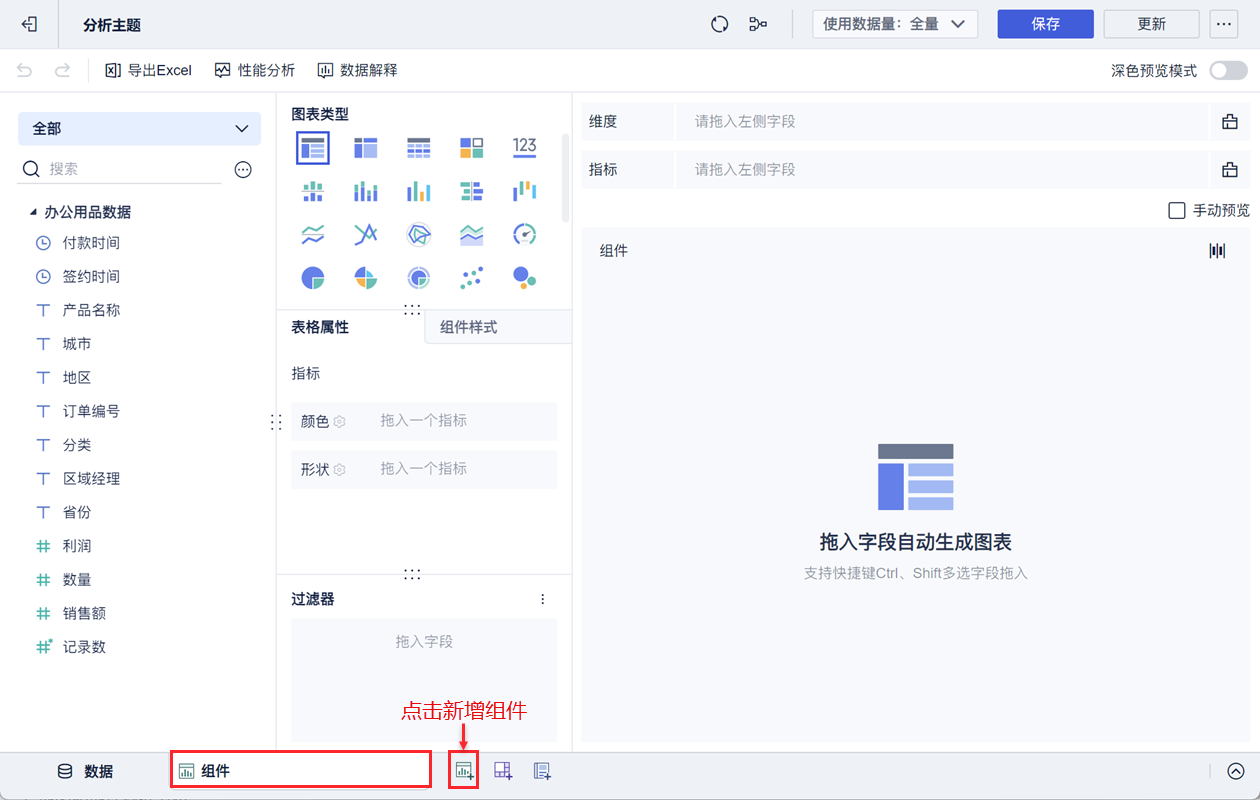Viewport: 1260px width, 800px height.
Task: Open the 颜色 gear settings
Action: (x=339, y=422)
